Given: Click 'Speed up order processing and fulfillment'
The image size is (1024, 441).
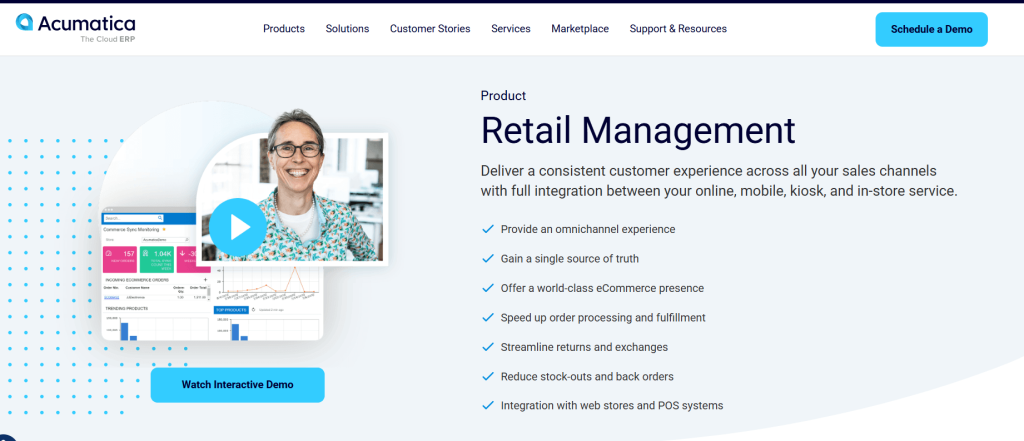Looking at the screenshot, I should [x=603, y=318].
